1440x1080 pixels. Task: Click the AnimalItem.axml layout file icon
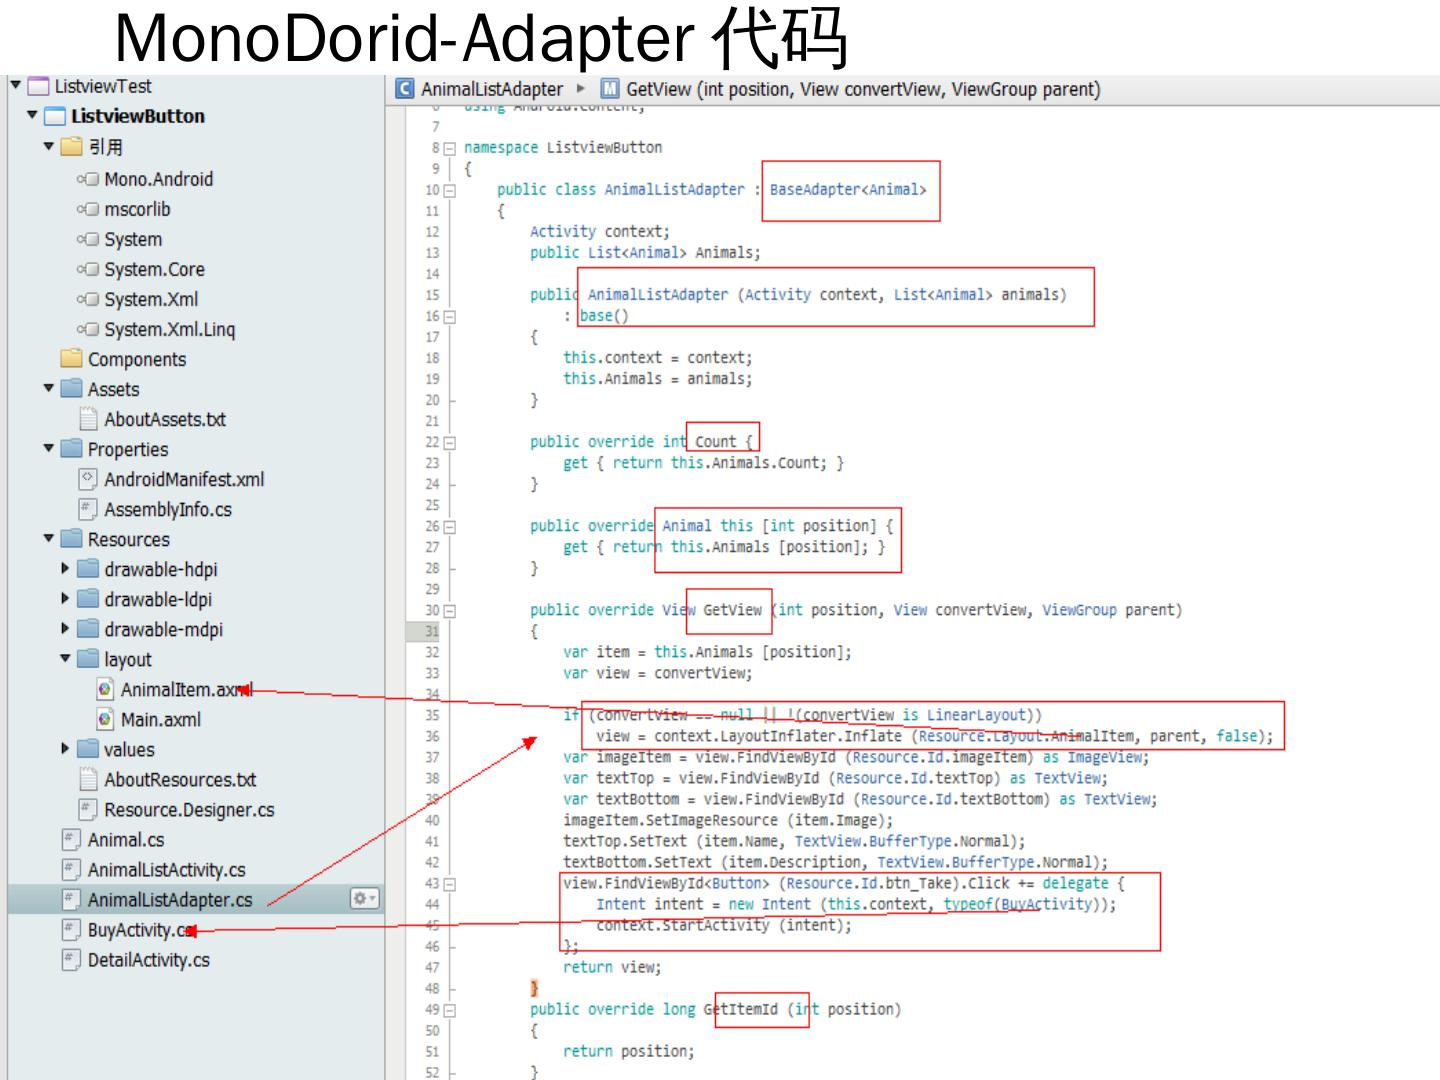pyautogui.click(x=105, y=689)
